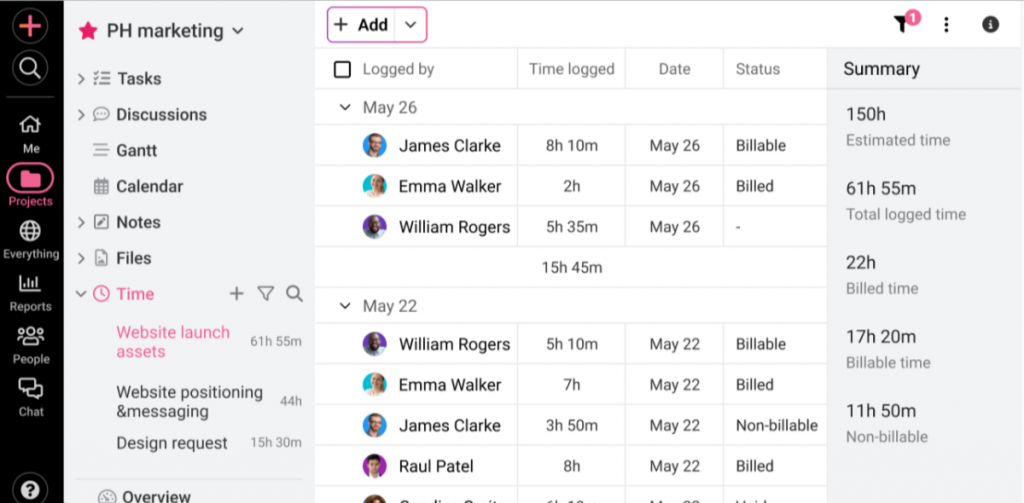Click '150h' estimated time value

point(865,114)
